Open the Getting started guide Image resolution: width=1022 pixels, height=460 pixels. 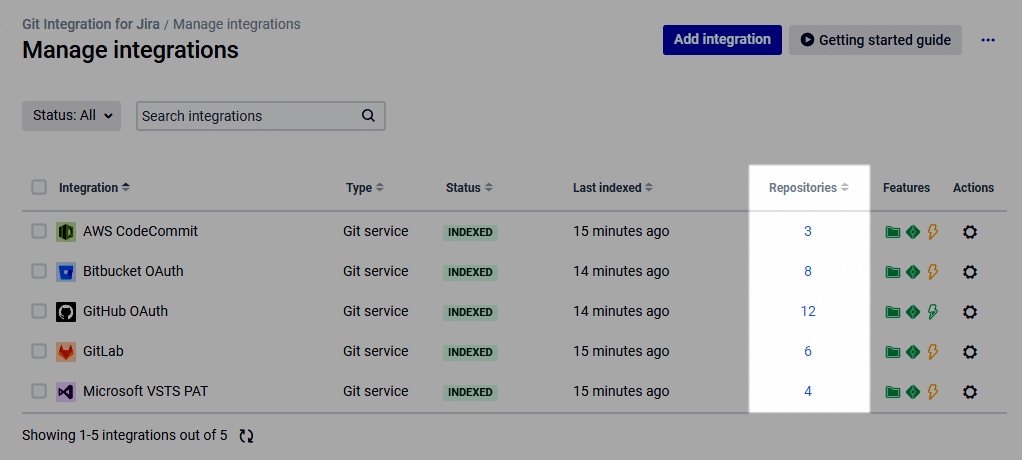875,40
